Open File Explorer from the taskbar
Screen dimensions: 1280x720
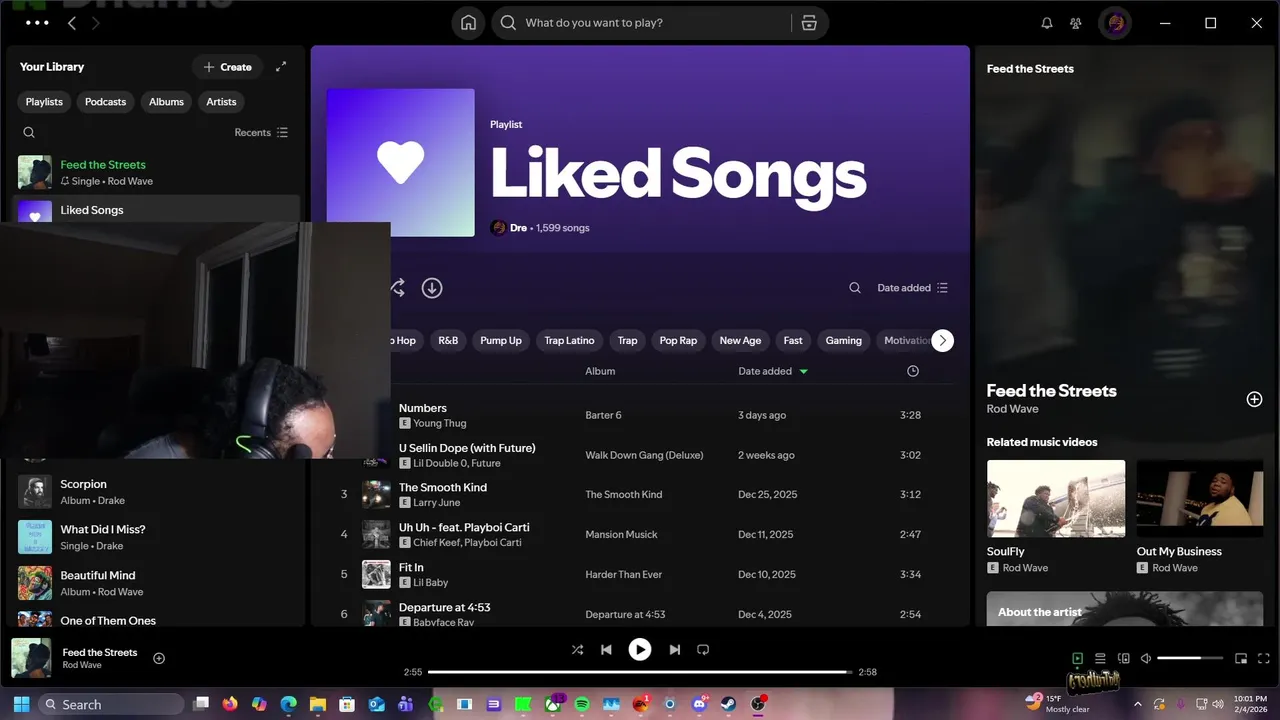tap(318, 704)
